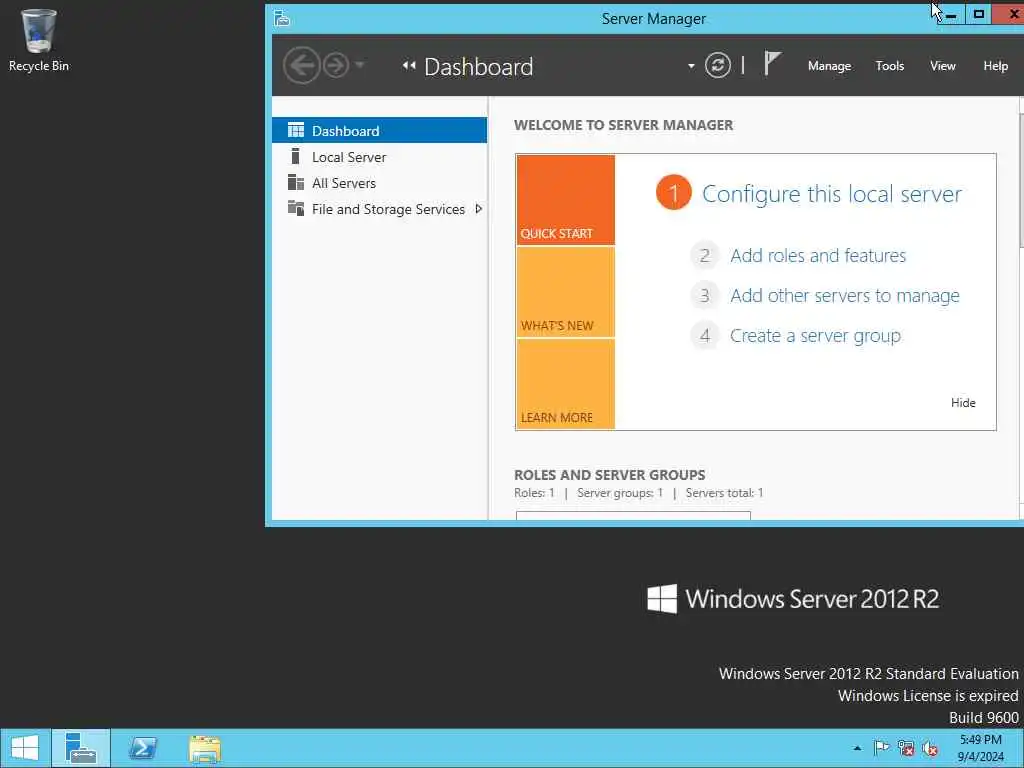Maximize the Server Manager window
This screenshot has height=768, width=1024.
click(x=978, y=14)
